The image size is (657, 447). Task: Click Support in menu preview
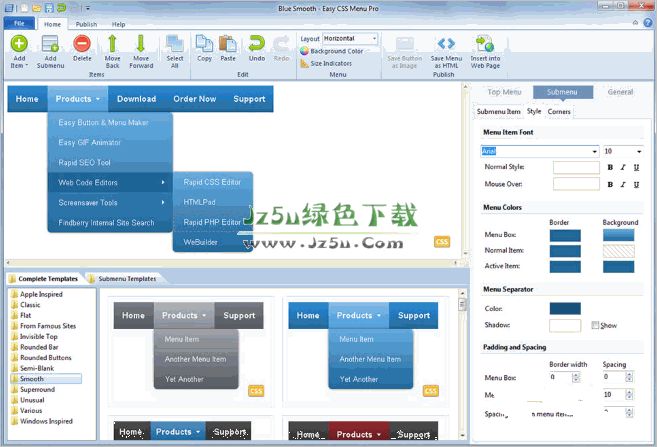coord(249,99)
